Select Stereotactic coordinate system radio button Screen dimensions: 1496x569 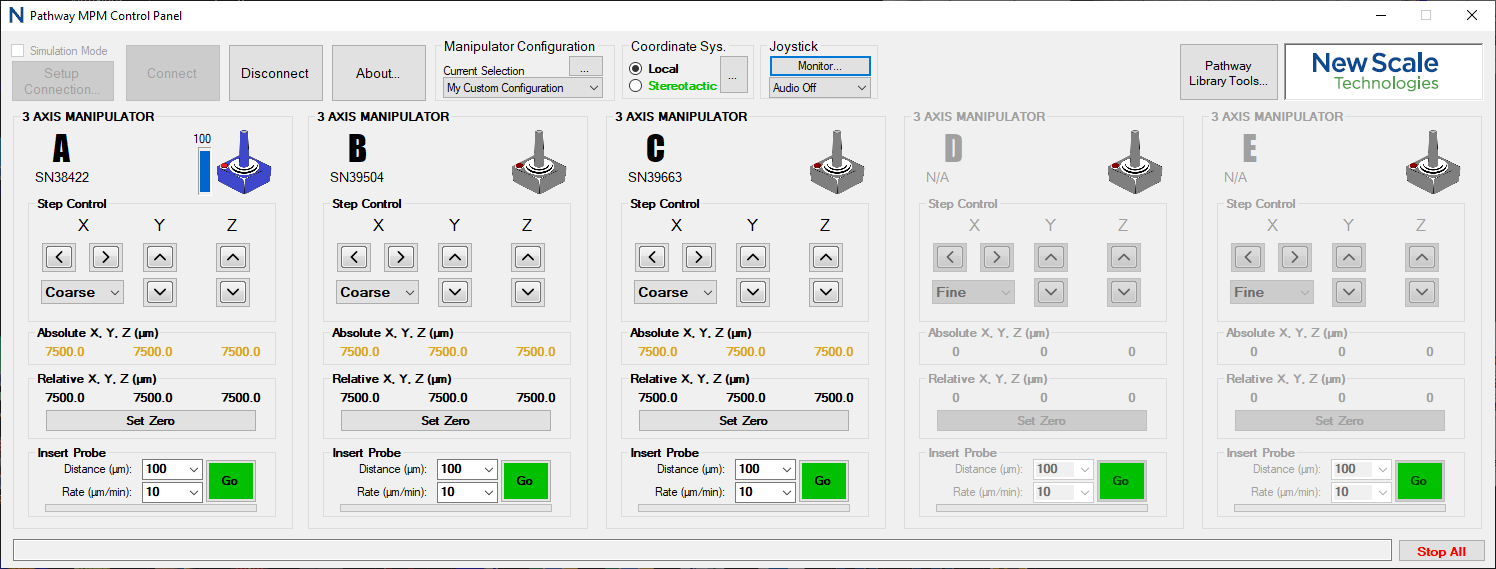636,86
